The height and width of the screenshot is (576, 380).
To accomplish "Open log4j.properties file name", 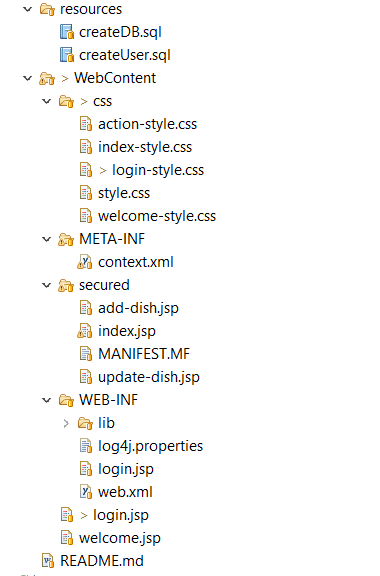I will (150, 446).
